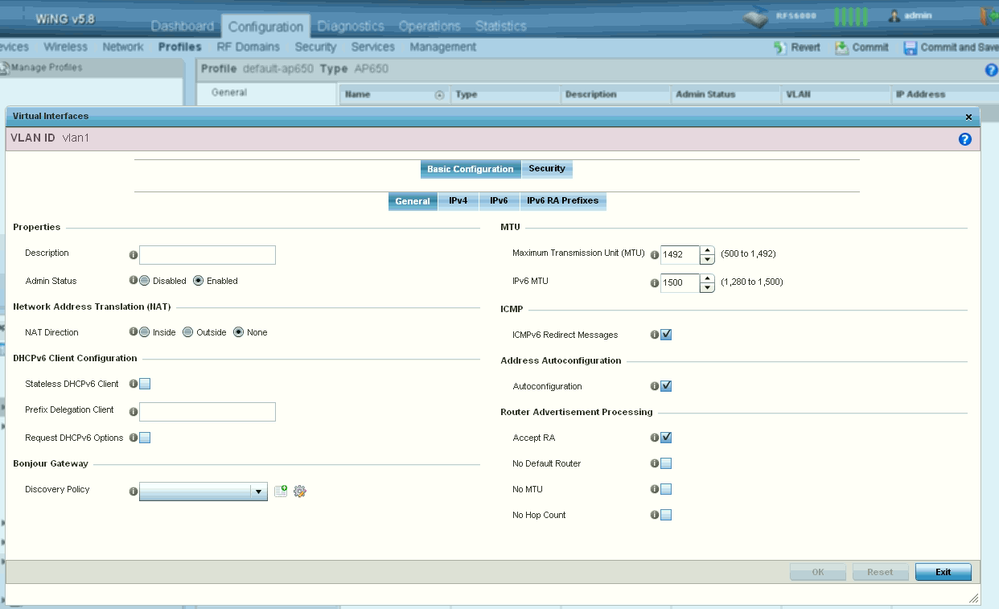Check the No Default Router checkbox
Image resolution: width=999 pixels, height=609 pixels.
click(x=666, y=464)
